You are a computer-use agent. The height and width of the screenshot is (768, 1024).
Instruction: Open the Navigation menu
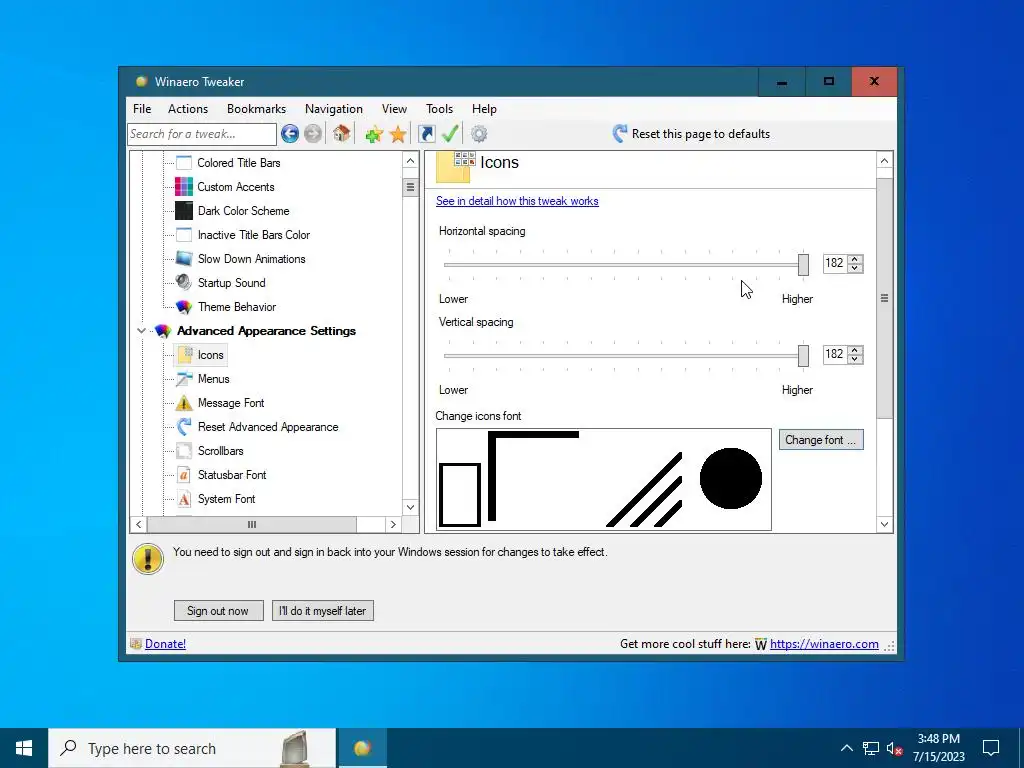(x=334, y=109)
